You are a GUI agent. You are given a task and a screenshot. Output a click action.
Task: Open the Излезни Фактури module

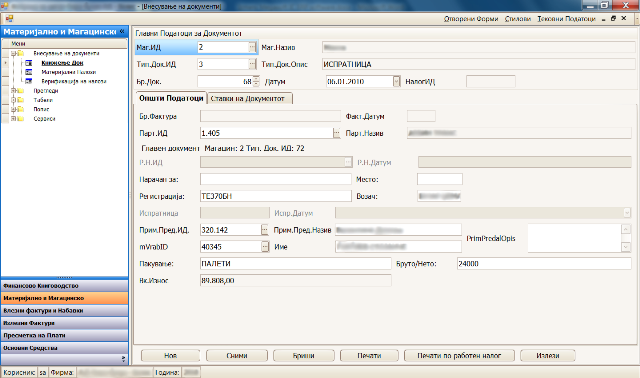coord(64,323)
